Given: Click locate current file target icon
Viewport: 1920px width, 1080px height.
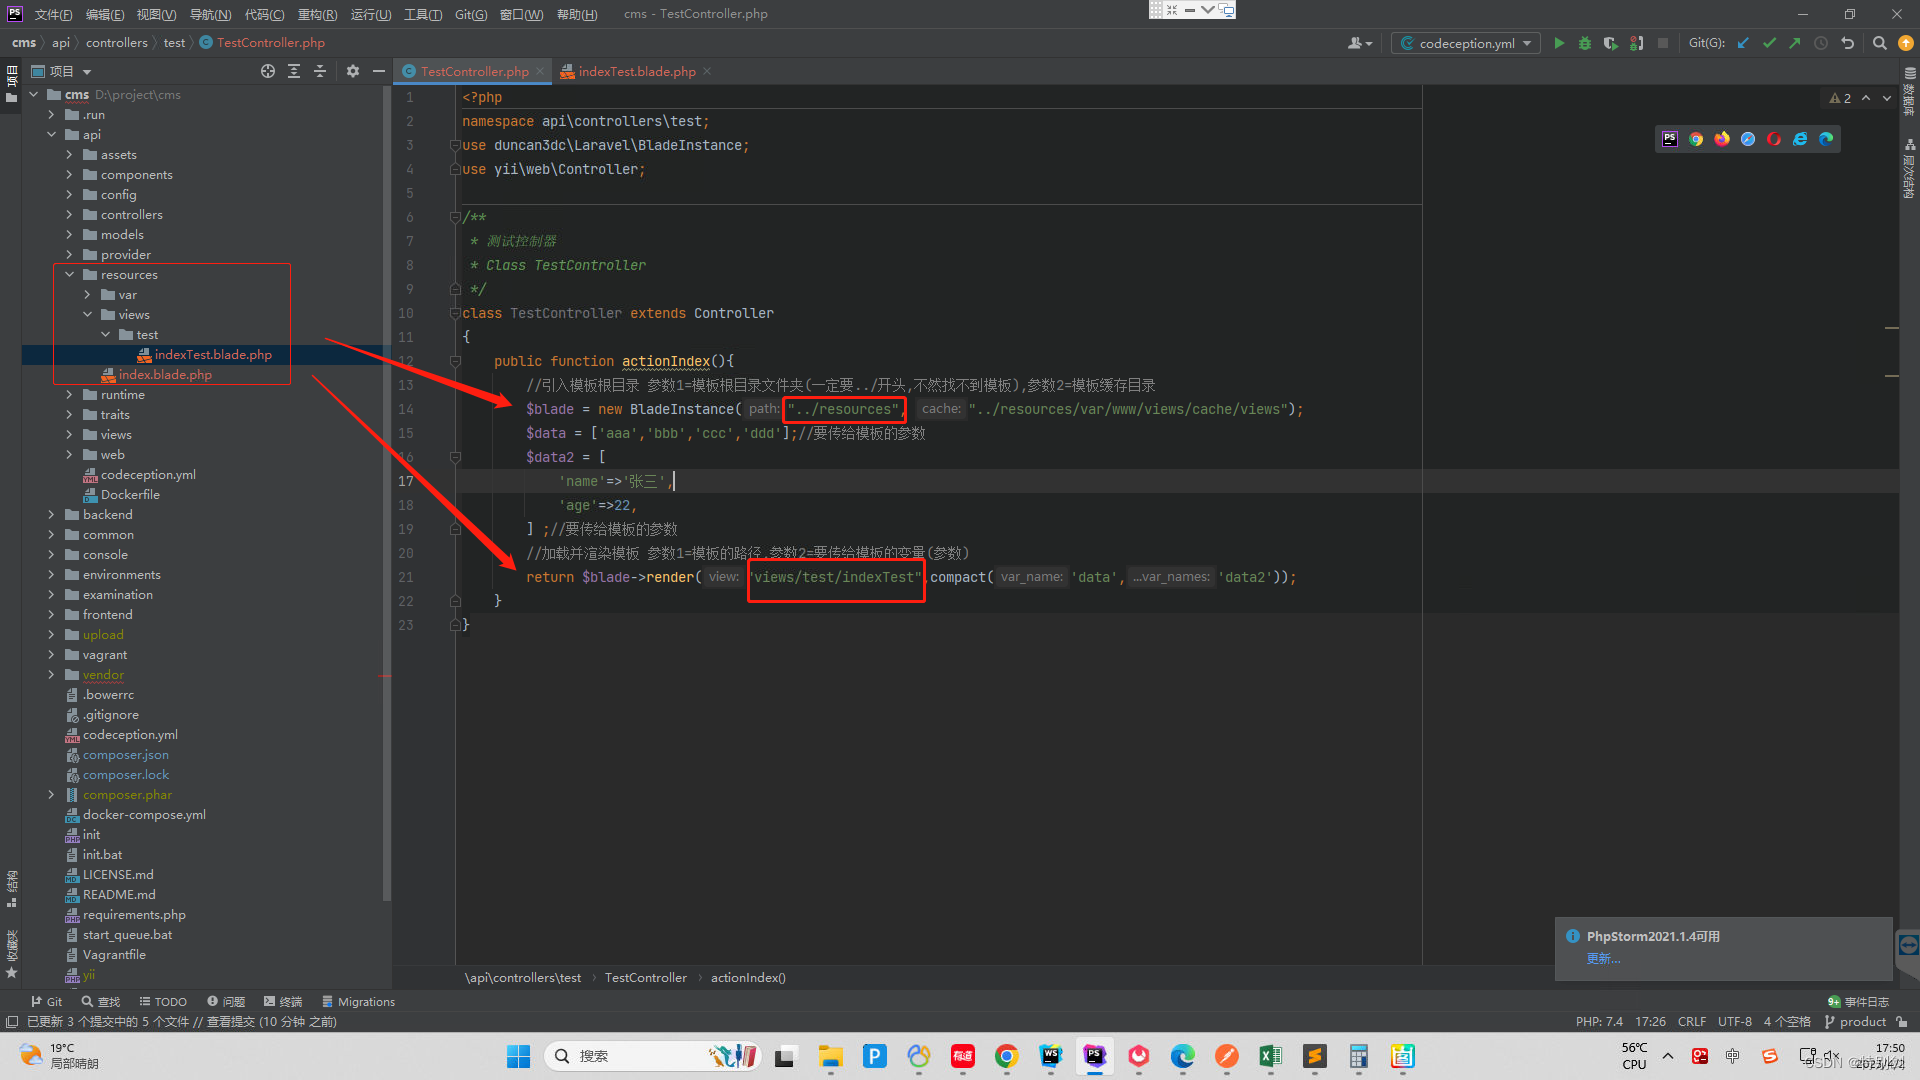Looking at the screenshot, I should tap(268, 71).
